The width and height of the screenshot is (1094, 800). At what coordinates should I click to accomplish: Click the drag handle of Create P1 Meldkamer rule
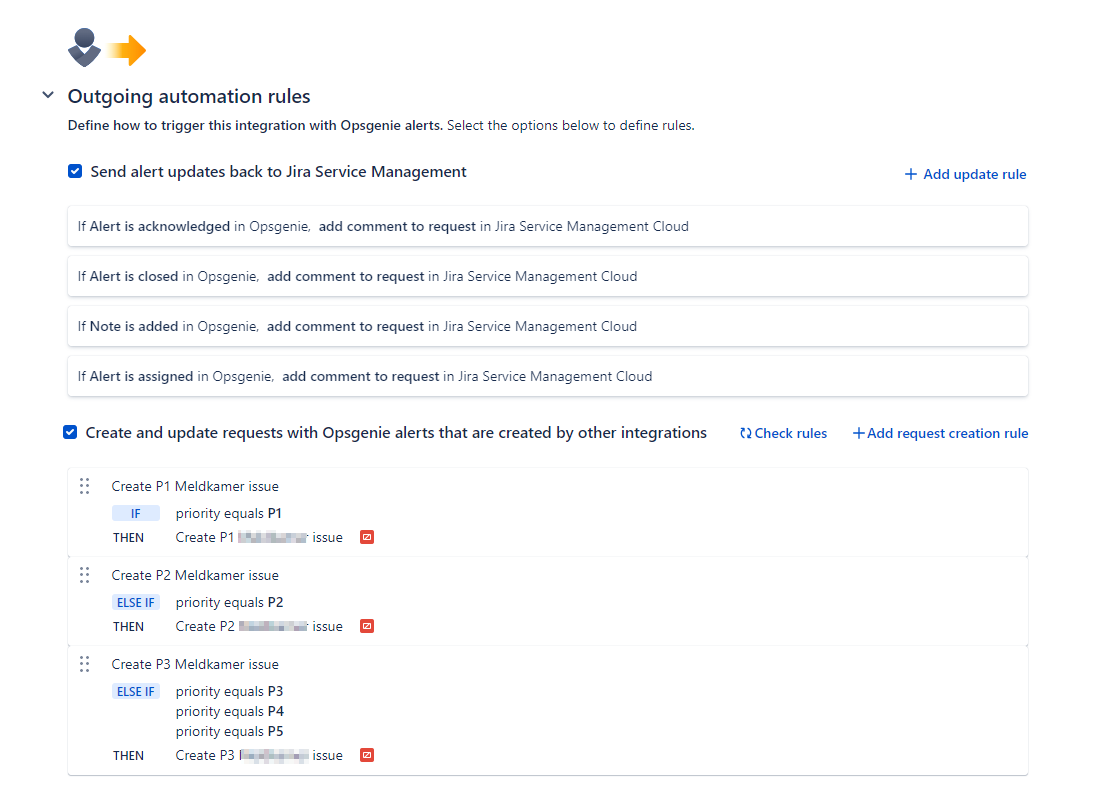click(x=85, y=486)
